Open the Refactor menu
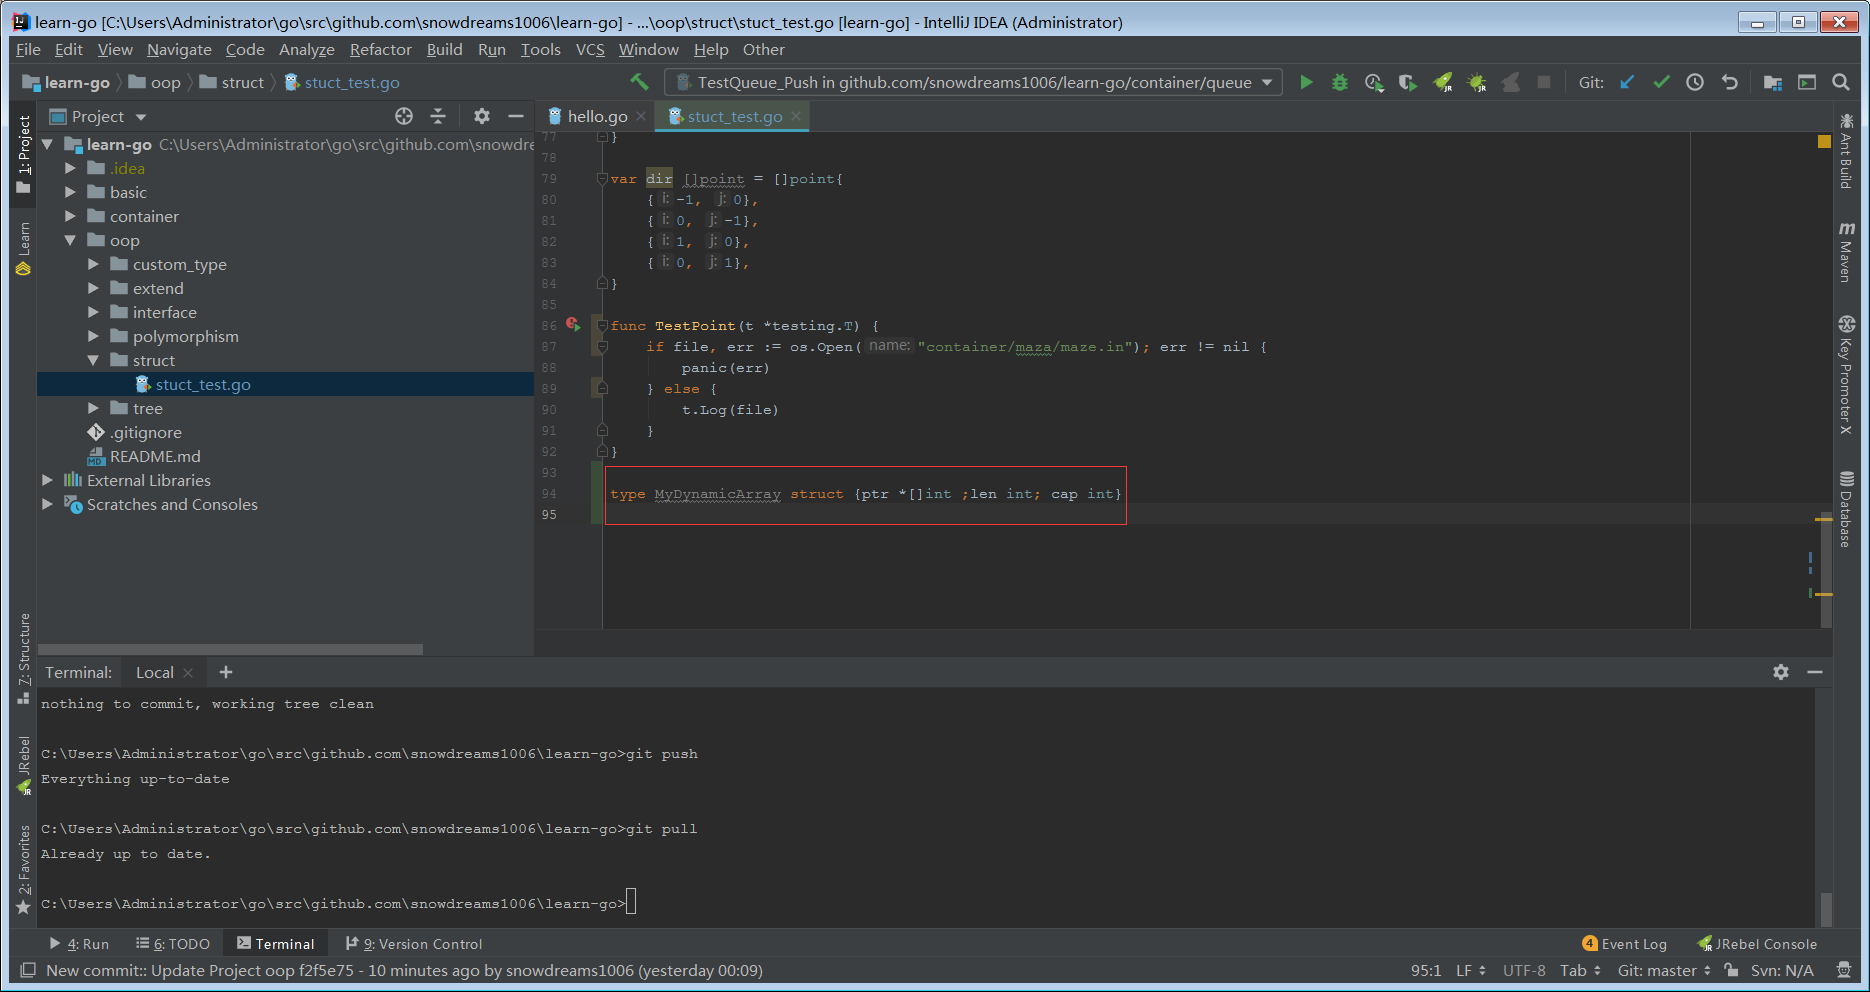Image resolution: width=1870 pixels, height=992 pixels. pyautogui.click(x=380, y=50)
